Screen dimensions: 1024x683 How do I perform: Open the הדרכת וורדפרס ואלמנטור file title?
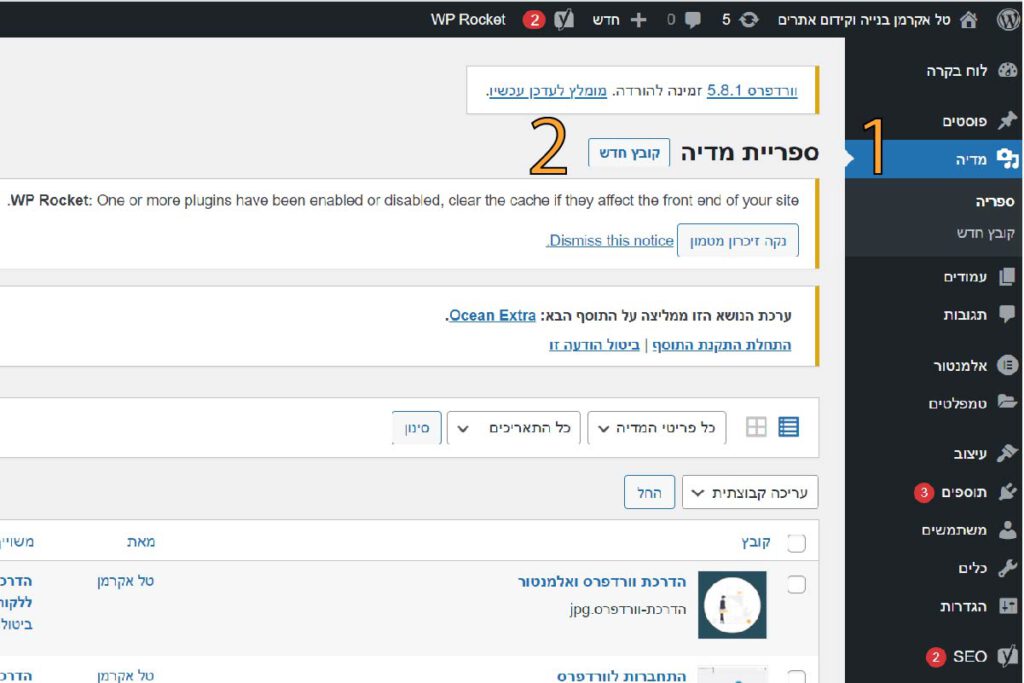(602, 581)
